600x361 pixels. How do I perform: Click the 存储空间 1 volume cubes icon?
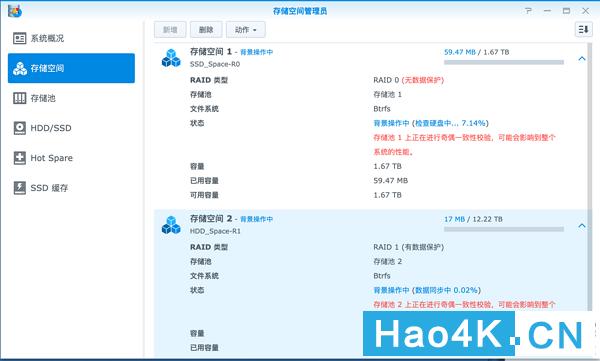[x=171, y=58]
